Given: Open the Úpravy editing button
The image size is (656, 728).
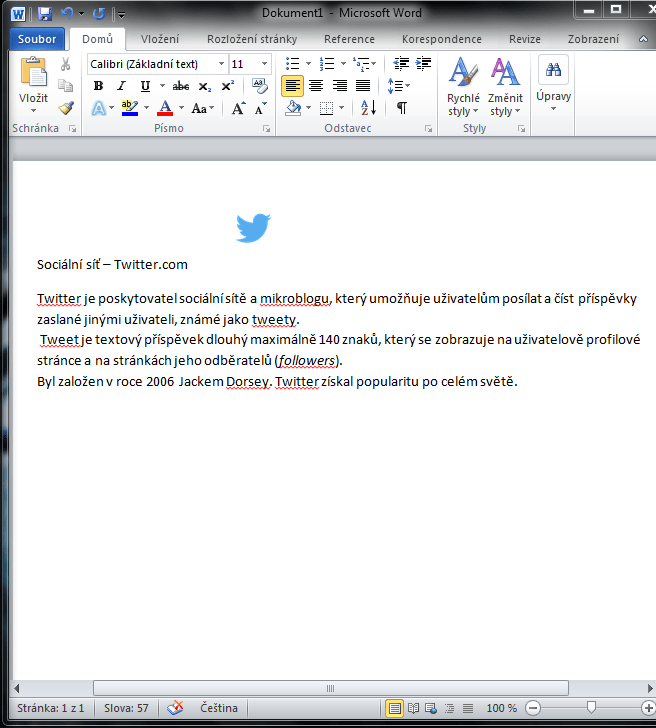Looking at the screenshot, I should point(553,84).
